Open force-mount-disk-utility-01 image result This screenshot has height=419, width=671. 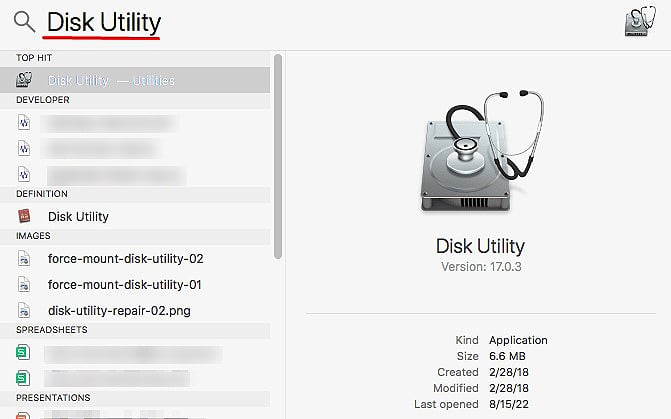135,285
